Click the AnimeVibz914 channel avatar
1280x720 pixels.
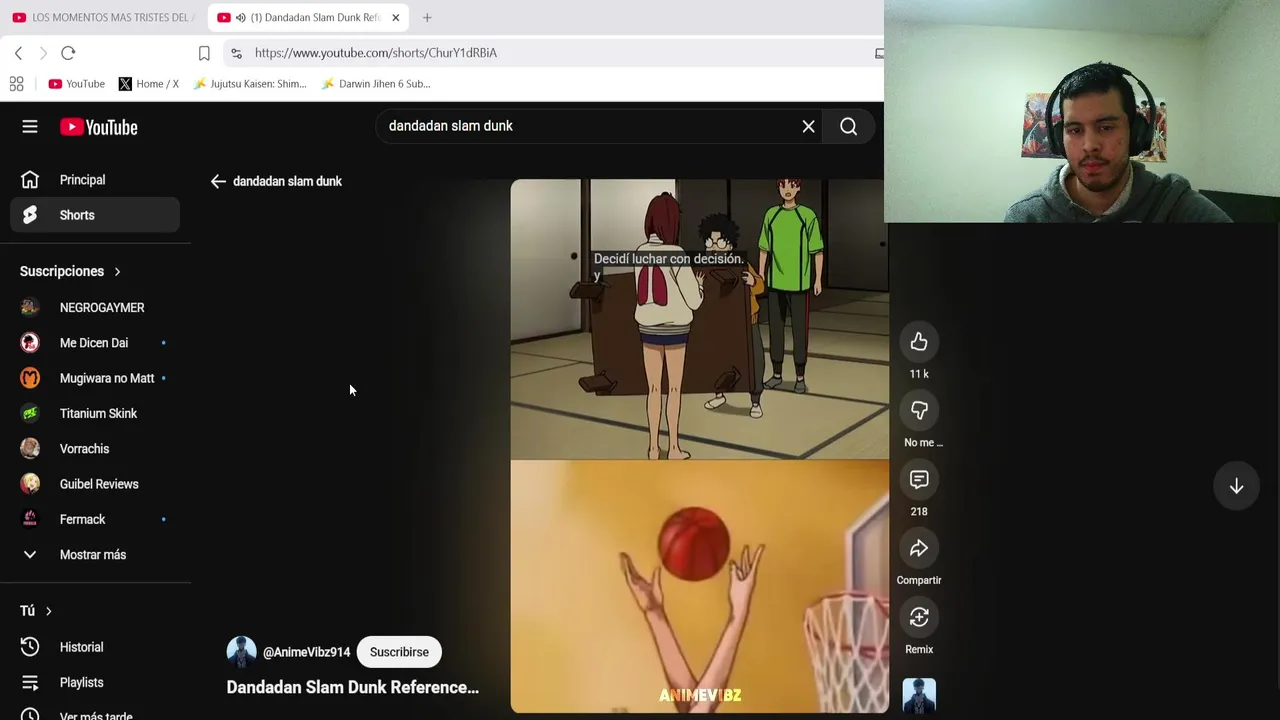point(241,652)
